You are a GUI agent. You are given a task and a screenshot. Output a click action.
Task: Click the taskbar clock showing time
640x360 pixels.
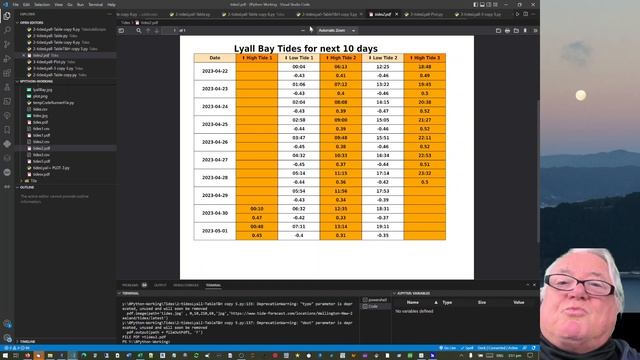coord(515,356)
